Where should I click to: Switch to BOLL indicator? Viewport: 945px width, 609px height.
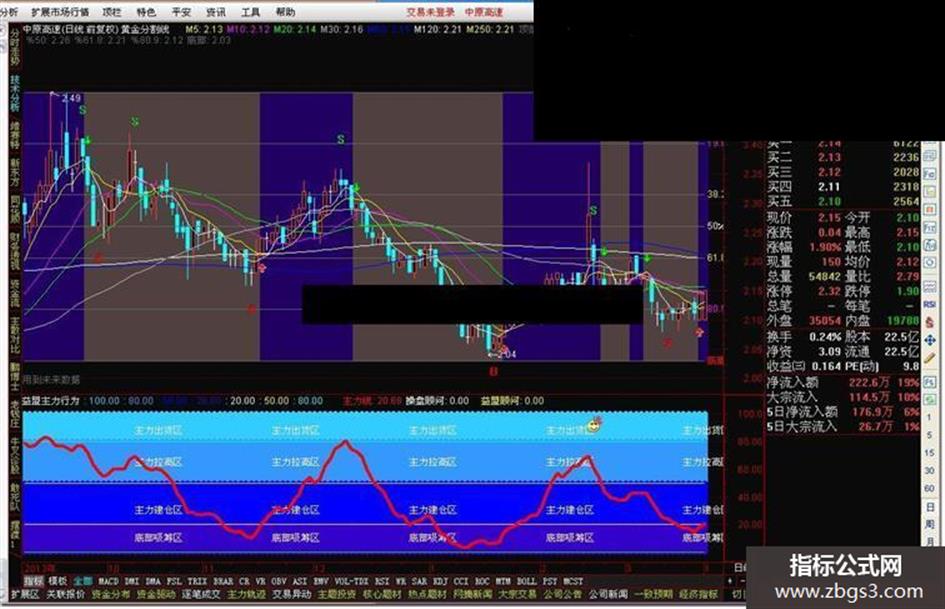click(526, 581)
